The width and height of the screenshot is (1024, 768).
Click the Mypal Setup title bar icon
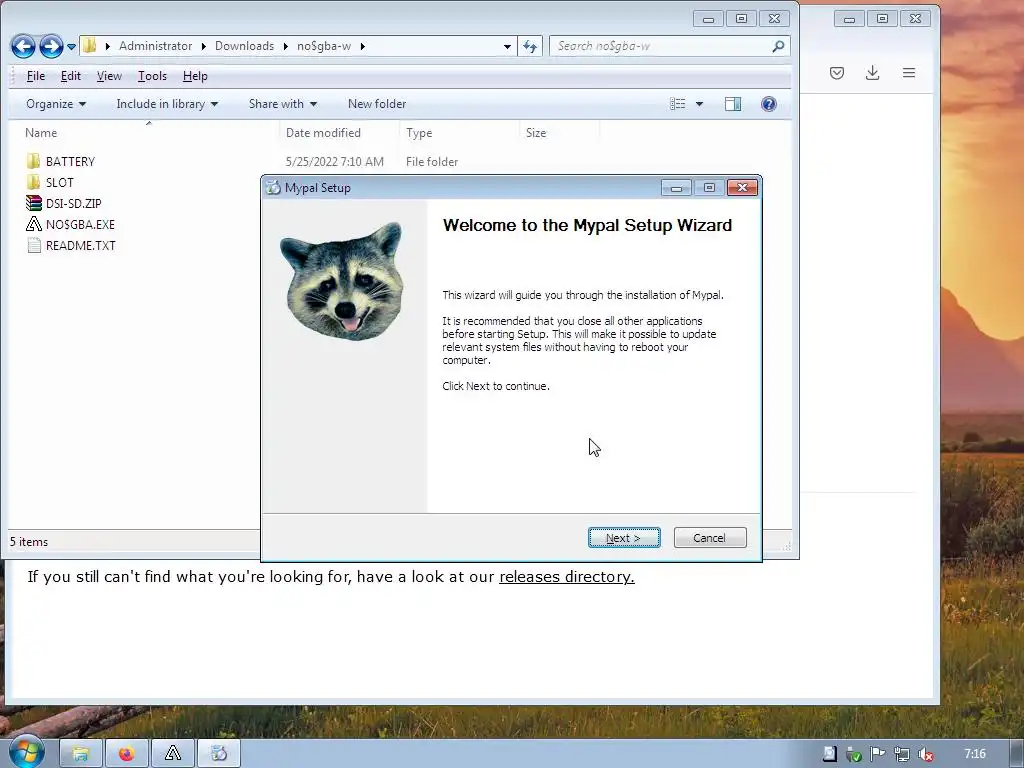(x=274, y=187)
